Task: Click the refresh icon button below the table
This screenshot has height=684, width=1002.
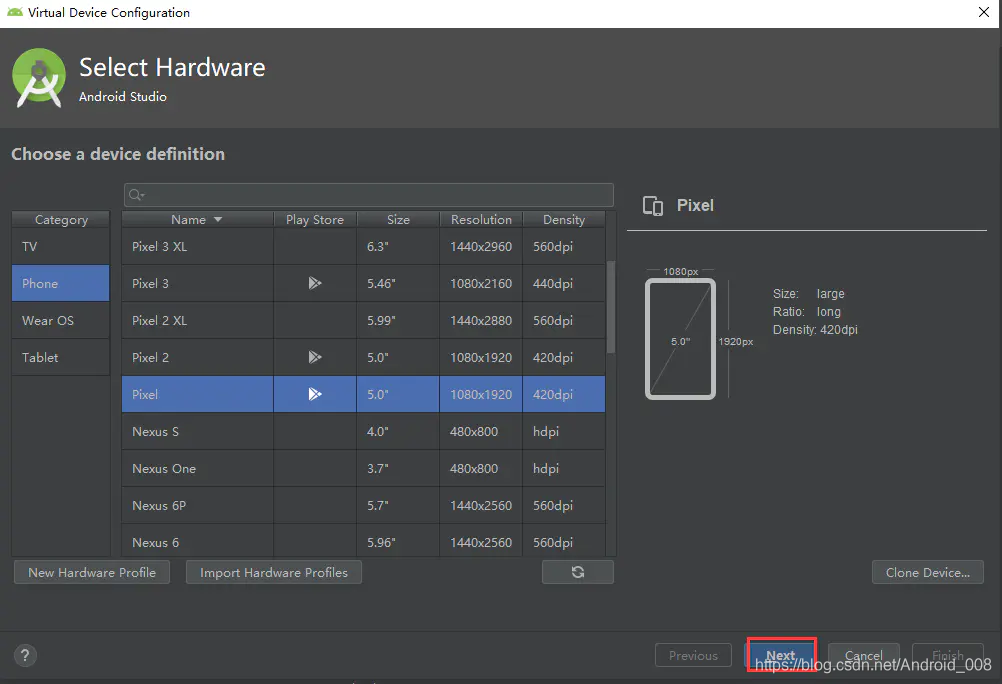Action: (578, 572)
